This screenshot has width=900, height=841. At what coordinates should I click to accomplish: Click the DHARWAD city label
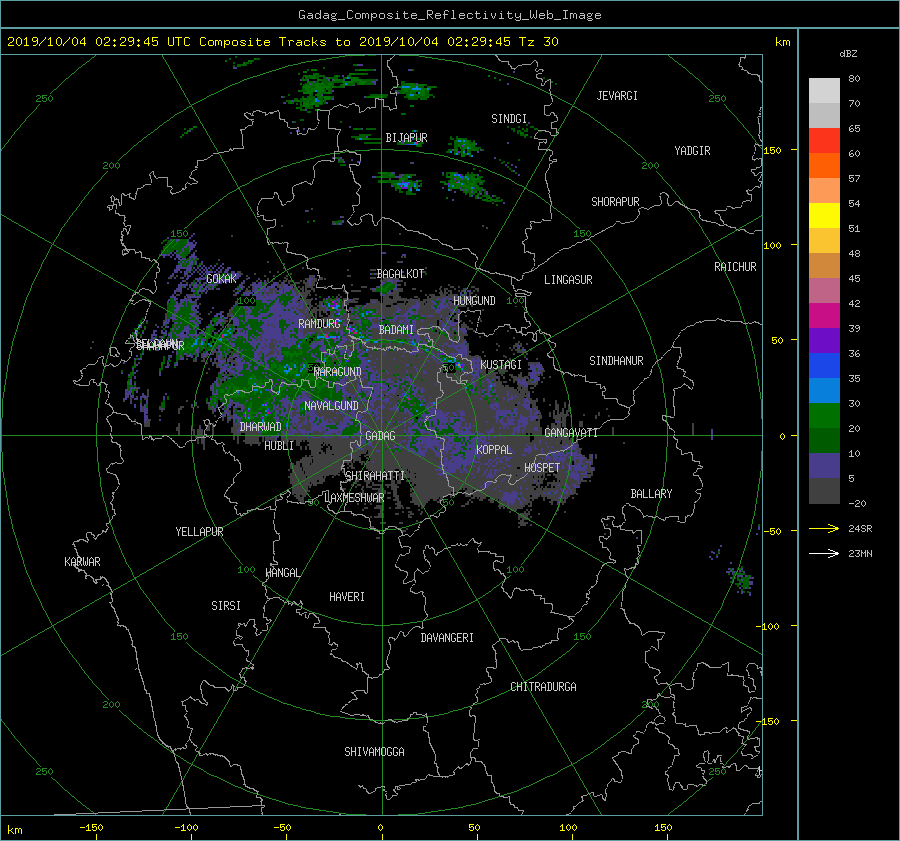pos(261,427)
